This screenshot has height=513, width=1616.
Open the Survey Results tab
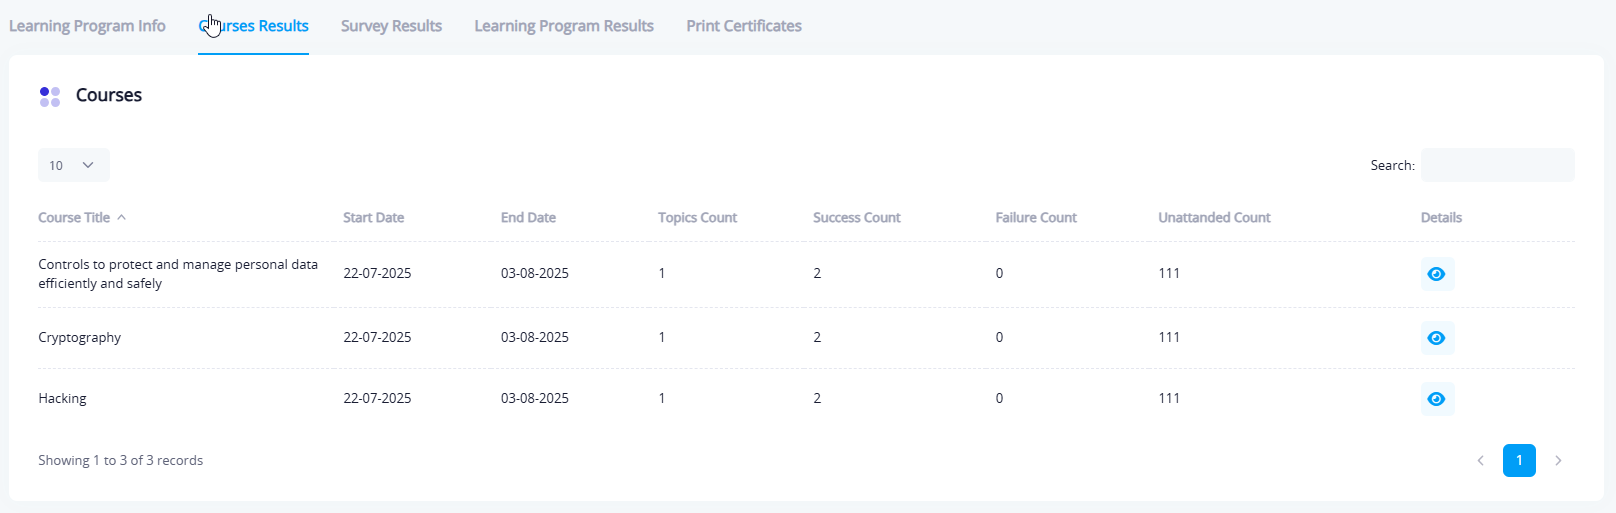(x=391, y=26)
